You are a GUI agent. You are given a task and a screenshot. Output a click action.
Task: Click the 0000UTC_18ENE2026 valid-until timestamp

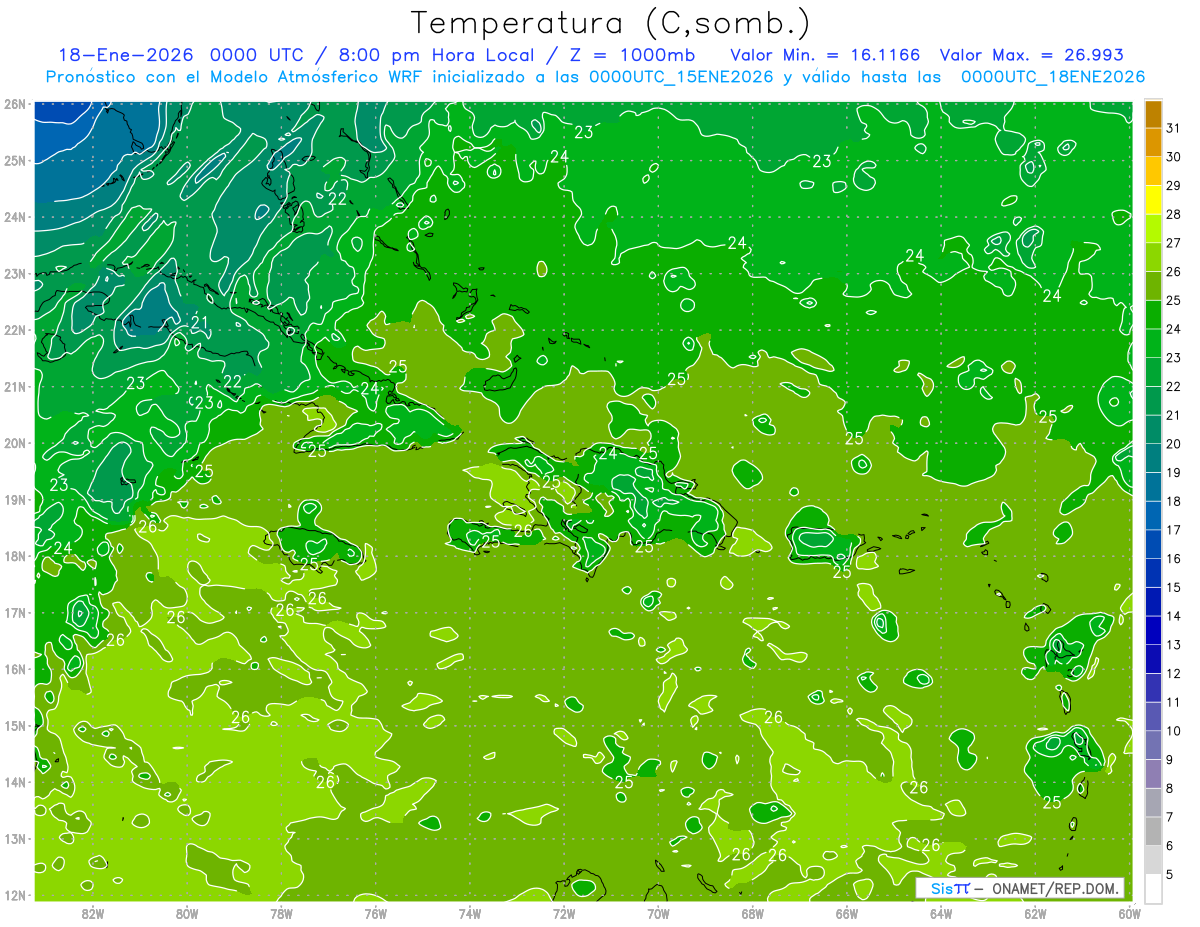pyautogui.click(x=1053, y=77)
